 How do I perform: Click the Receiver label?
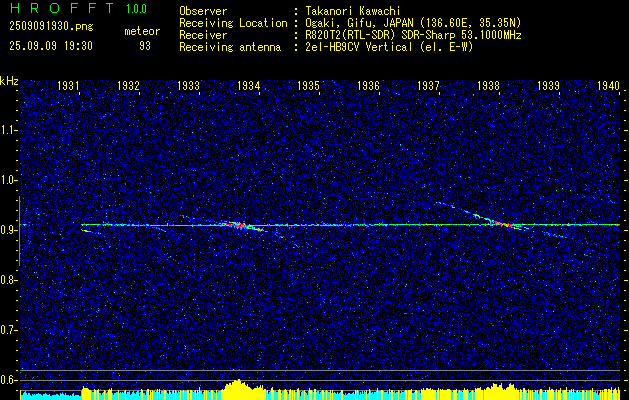[203, 35]
